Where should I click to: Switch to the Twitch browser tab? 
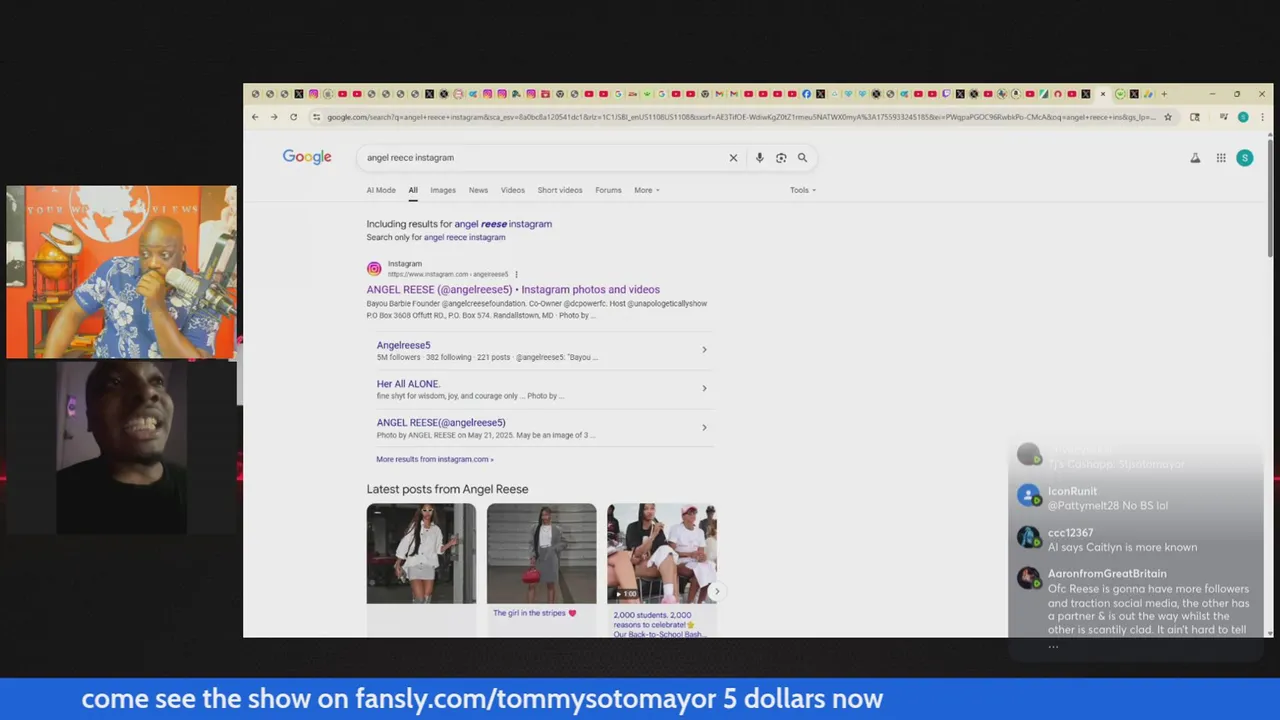(946, 94)
